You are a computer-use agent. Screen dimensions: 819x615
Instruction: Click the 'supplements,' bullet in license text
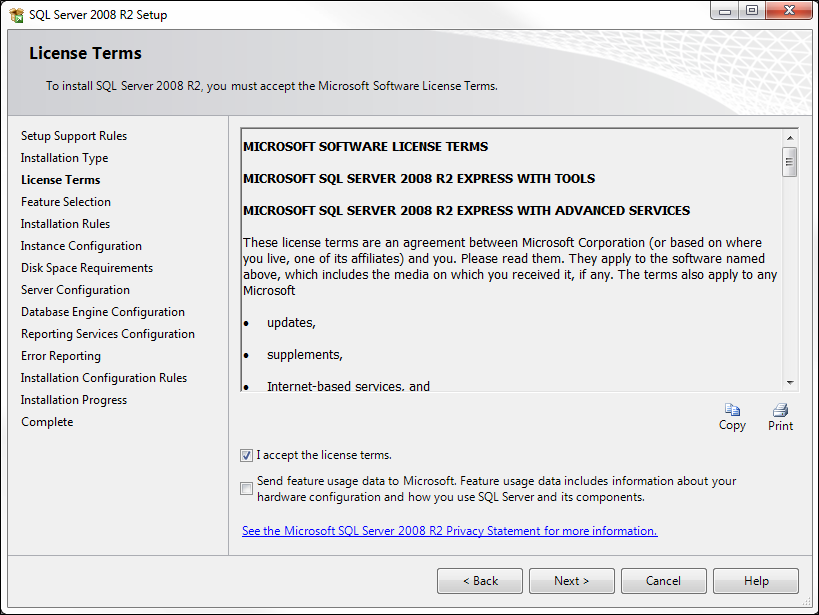[x=305, y=355]
